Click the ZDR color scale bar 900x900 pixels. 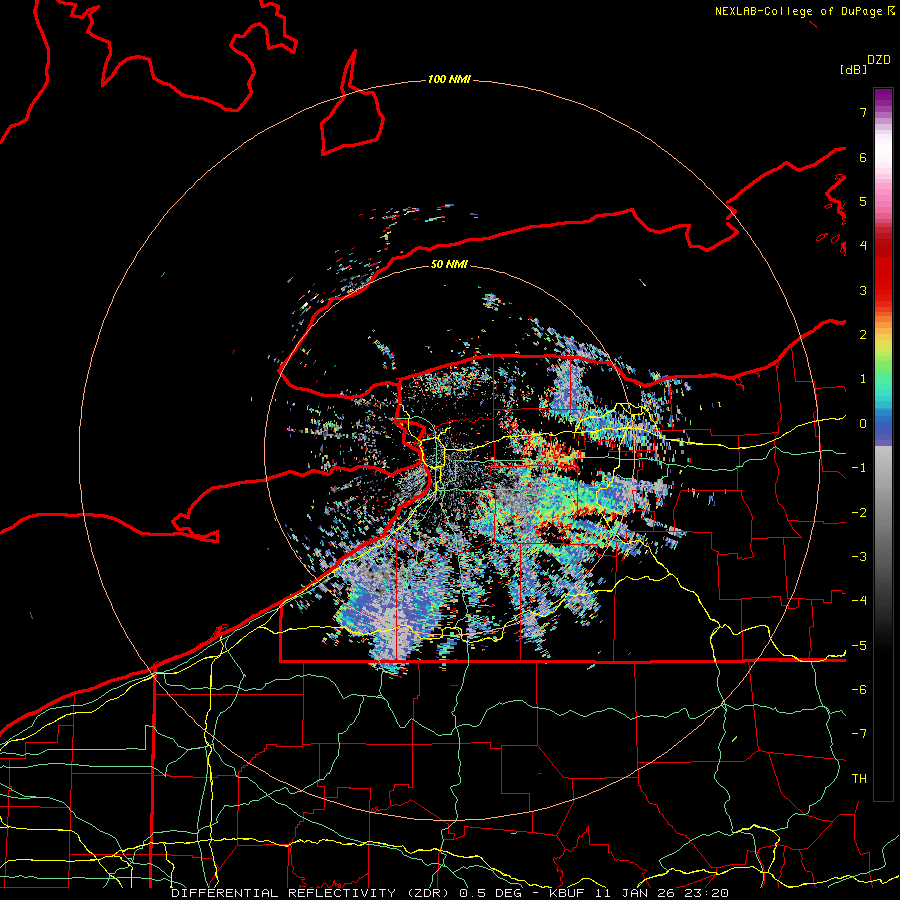click(x=883, y=444)
